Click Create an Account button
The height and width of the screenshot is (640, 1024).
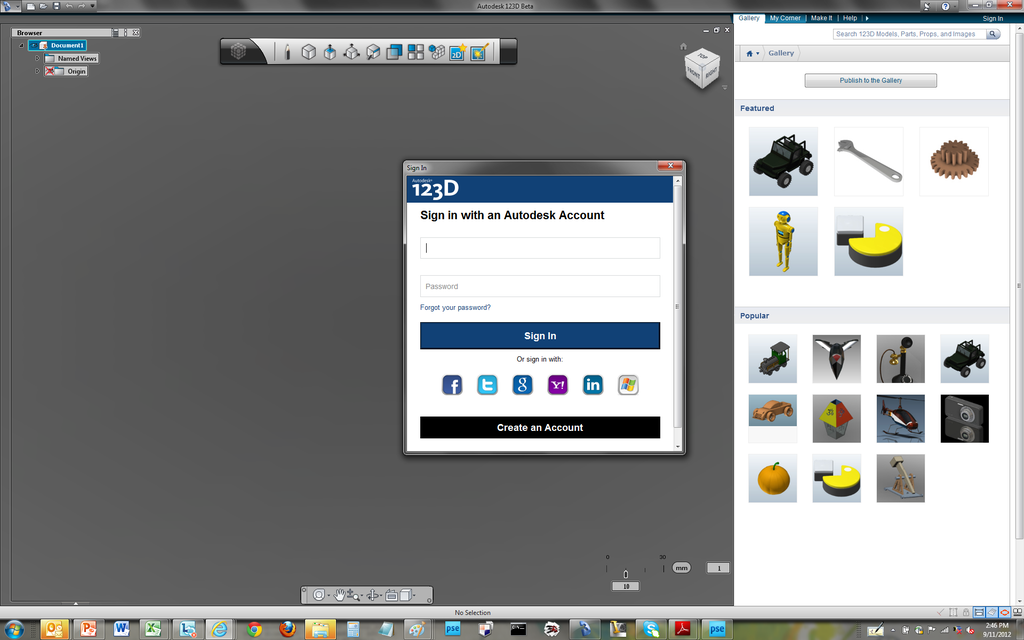click(540, 428)
